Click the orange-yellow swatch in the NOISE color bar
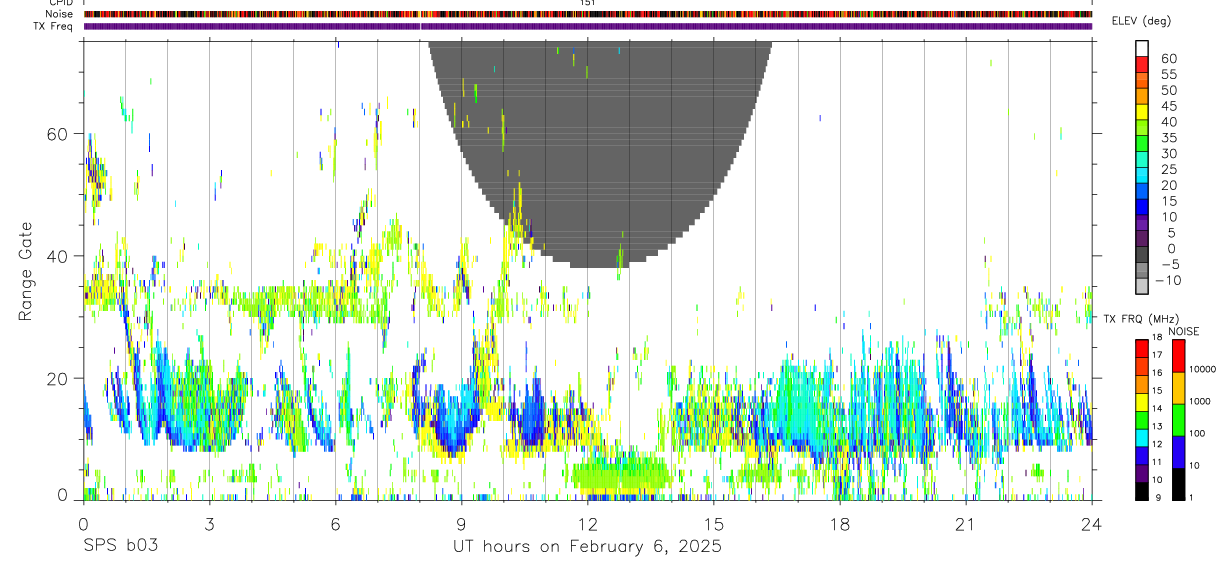The width and height of the screenshot is (1228, 567). point(1178,388)
